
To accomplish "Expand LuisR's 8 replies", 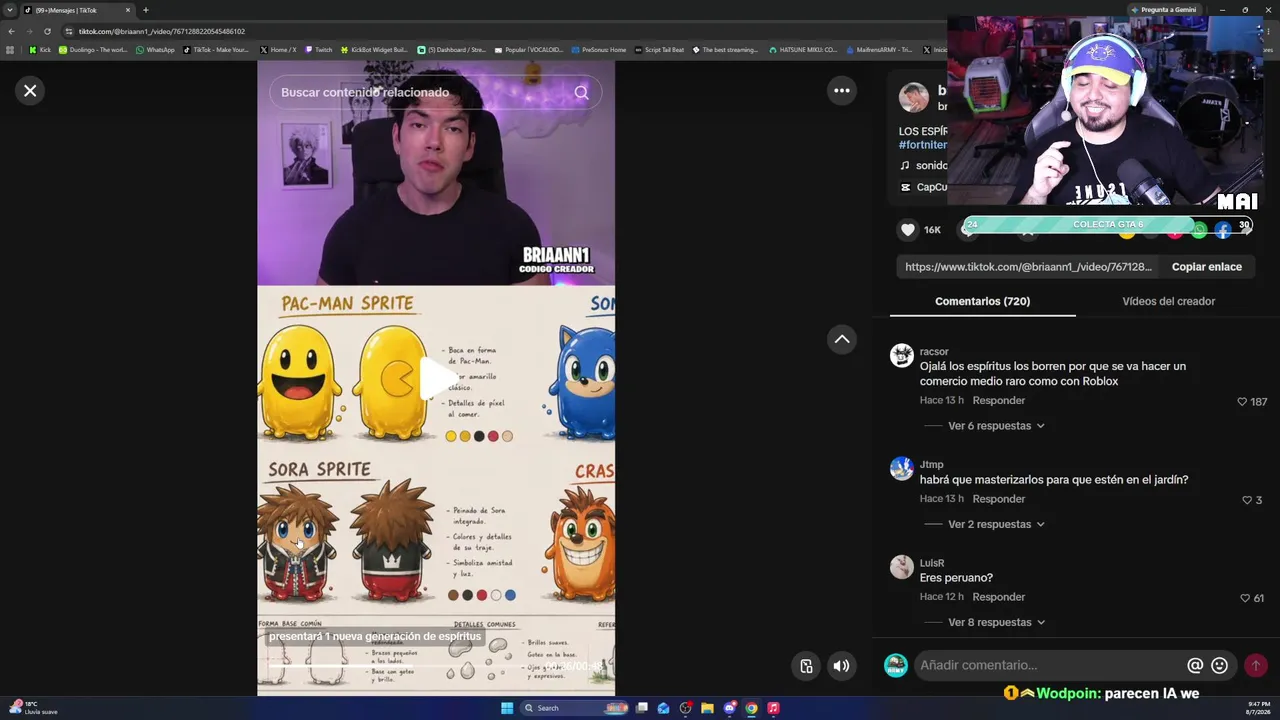I will (x=996, y=622).
